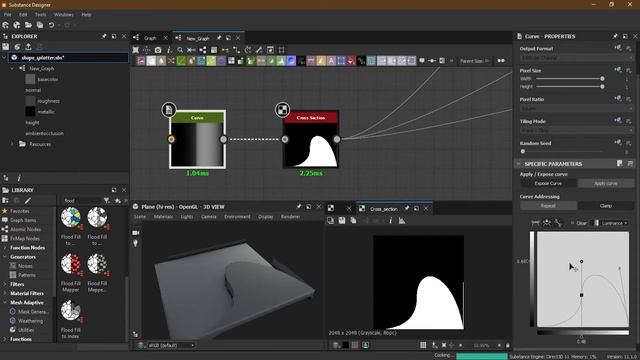Switch to the Graph tab

(x=150, y=38)
